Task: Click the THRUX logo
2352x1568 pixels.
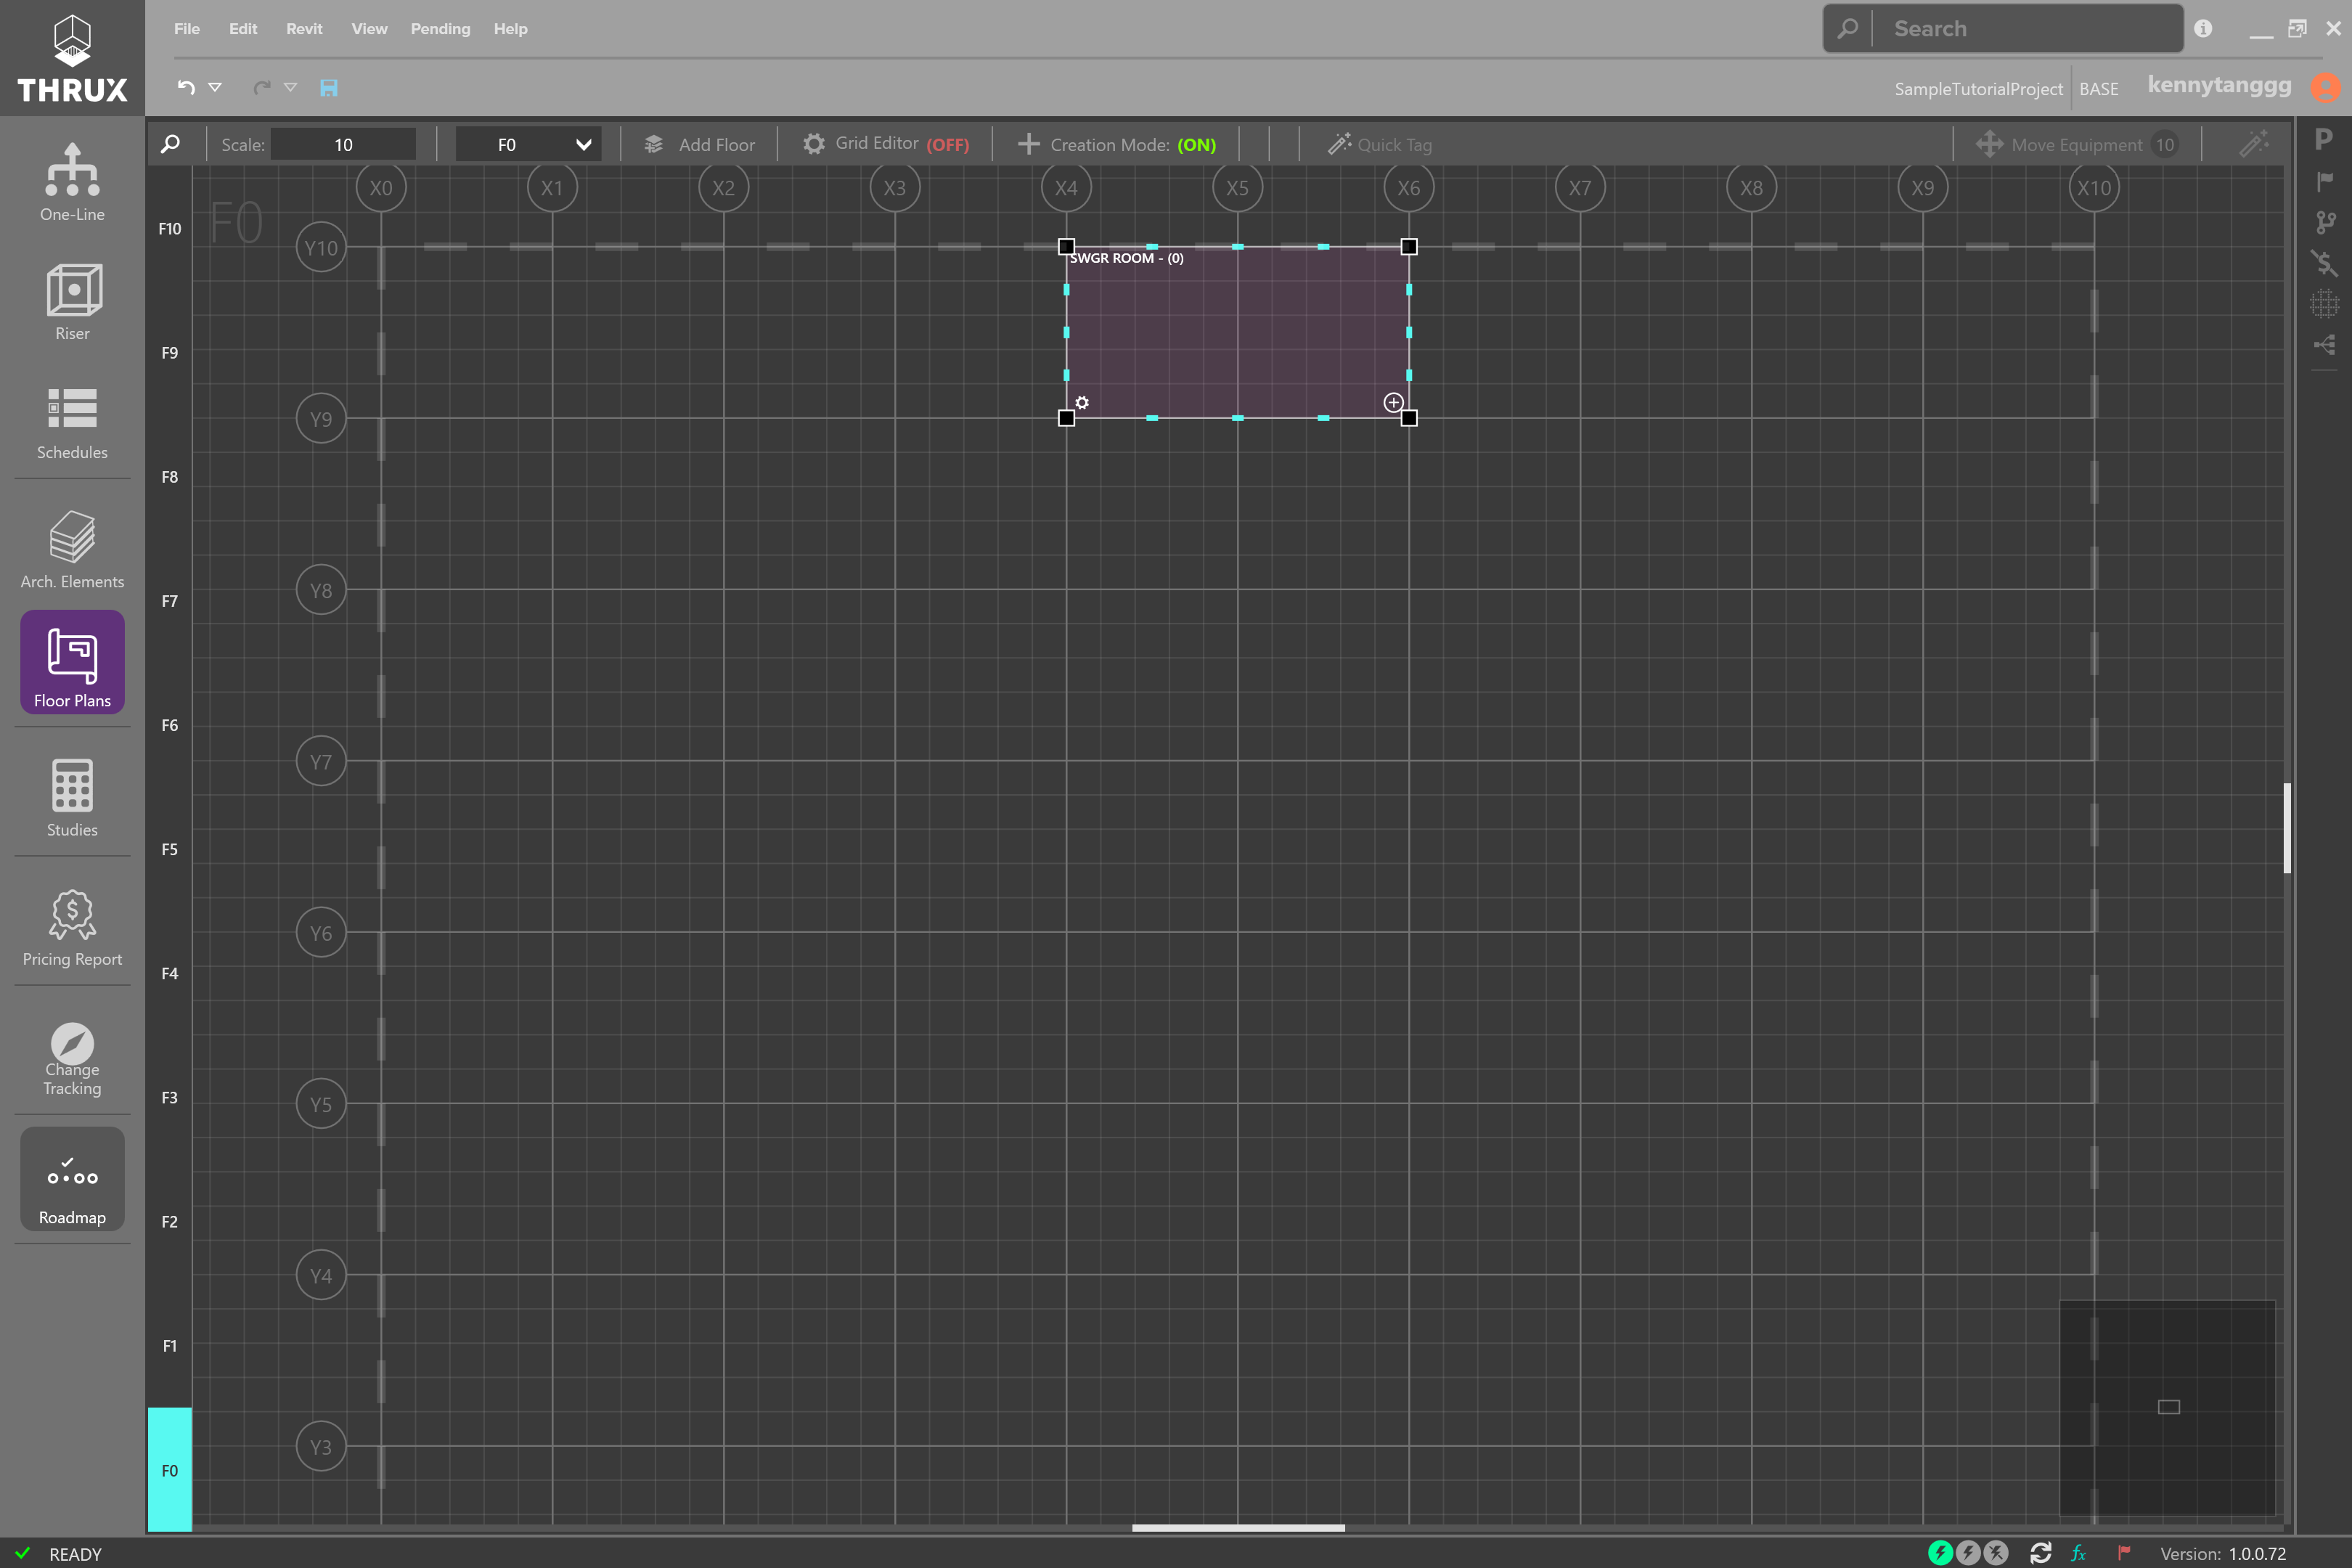Action: (72, 58)
